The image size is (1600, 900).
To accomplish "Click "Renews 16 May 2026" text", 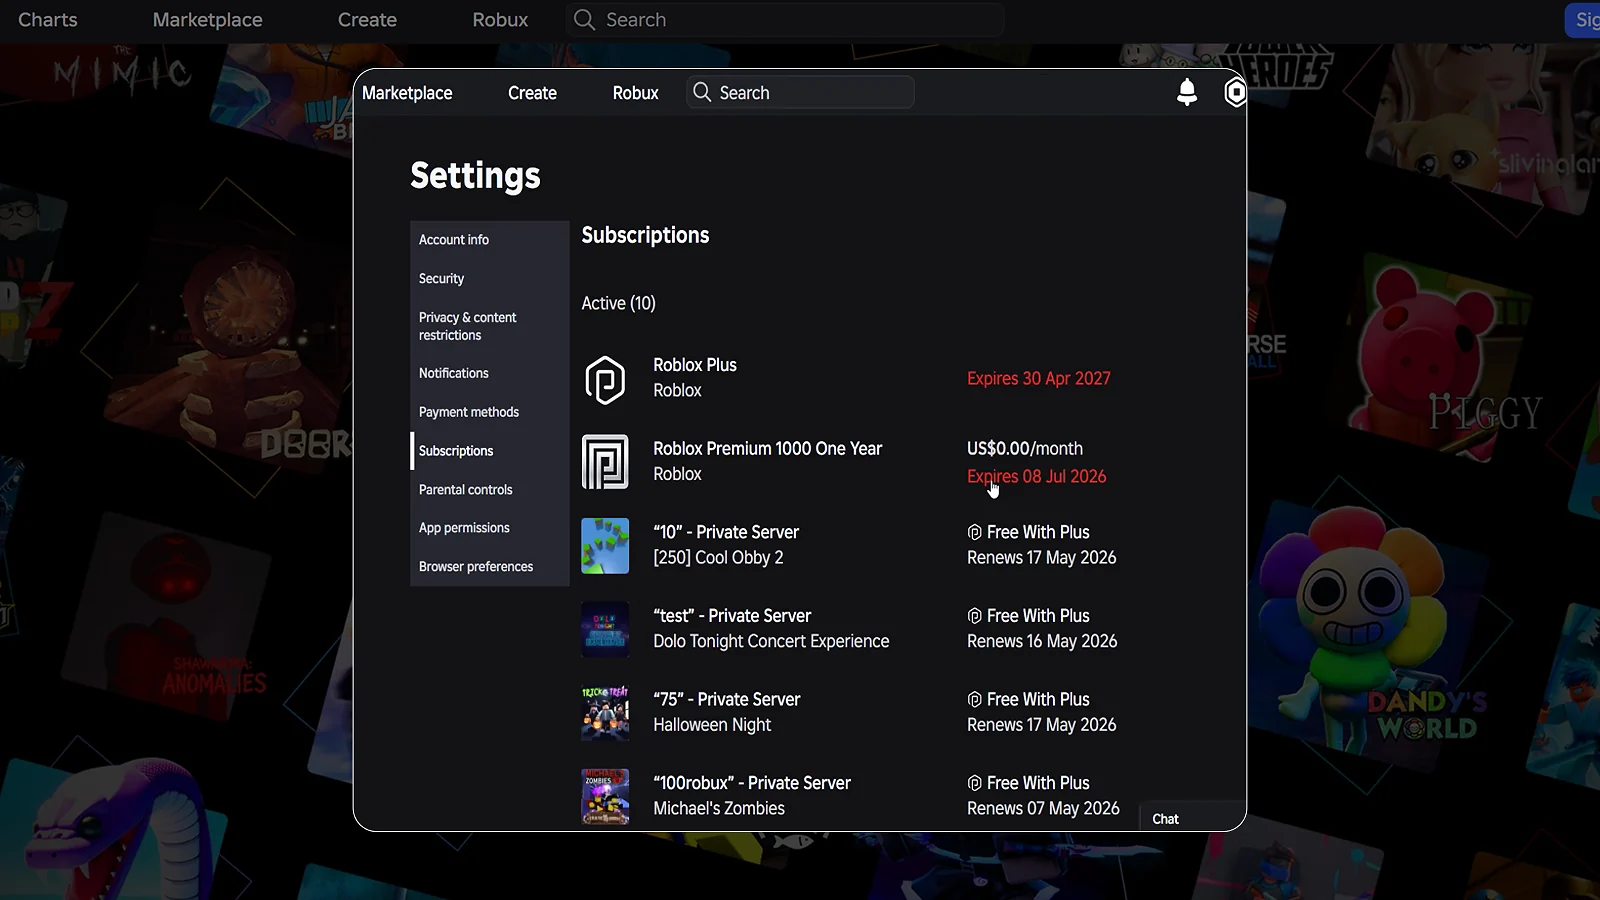I will click(1042, 642).
